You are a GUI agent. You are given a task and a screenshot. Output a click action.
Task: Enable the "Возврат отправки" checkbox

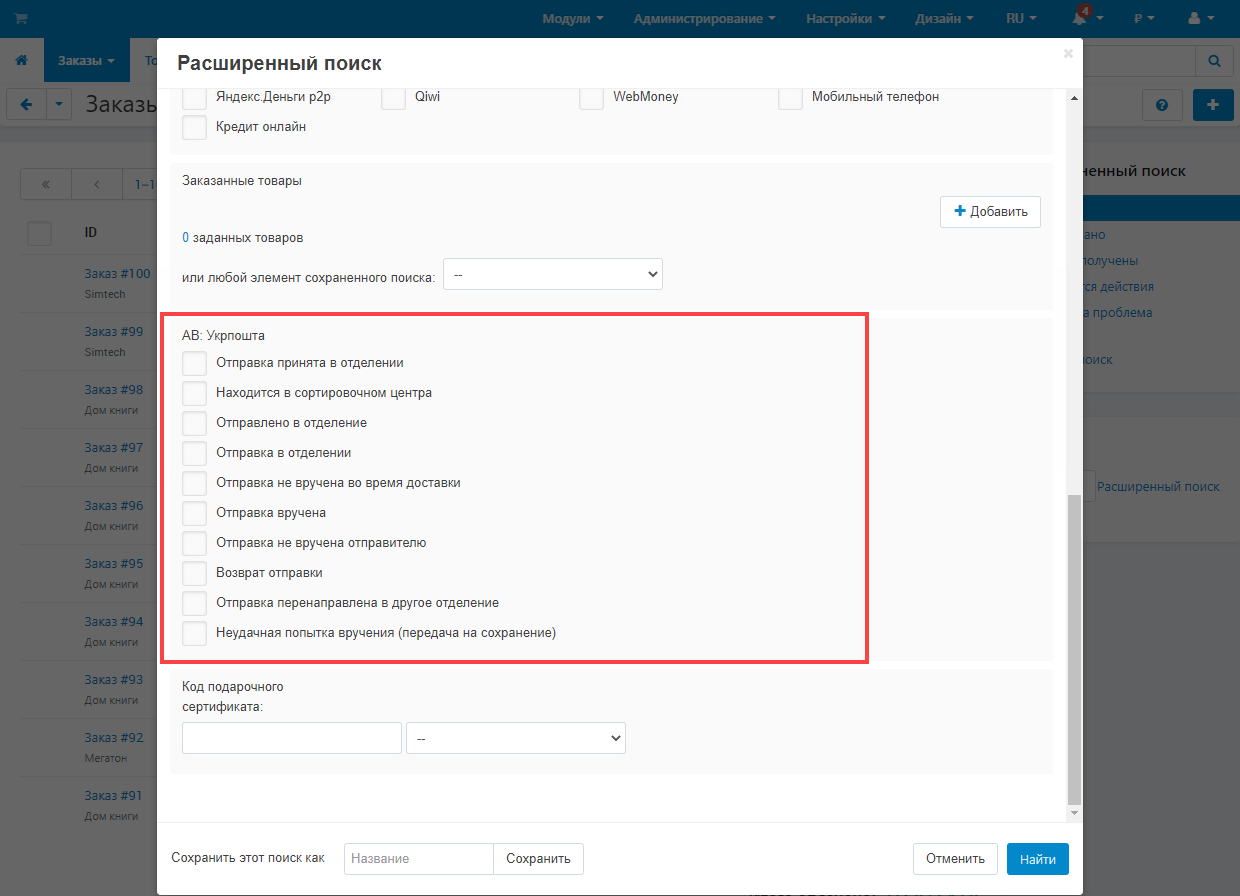pos(195,573)
